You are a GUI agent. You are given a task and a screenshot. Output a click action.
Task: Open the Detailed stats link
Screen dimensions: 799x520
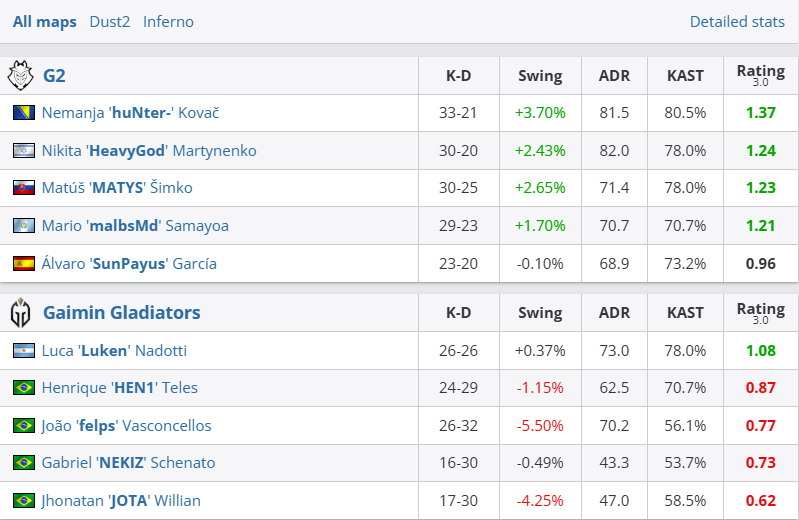coord(737,22)
